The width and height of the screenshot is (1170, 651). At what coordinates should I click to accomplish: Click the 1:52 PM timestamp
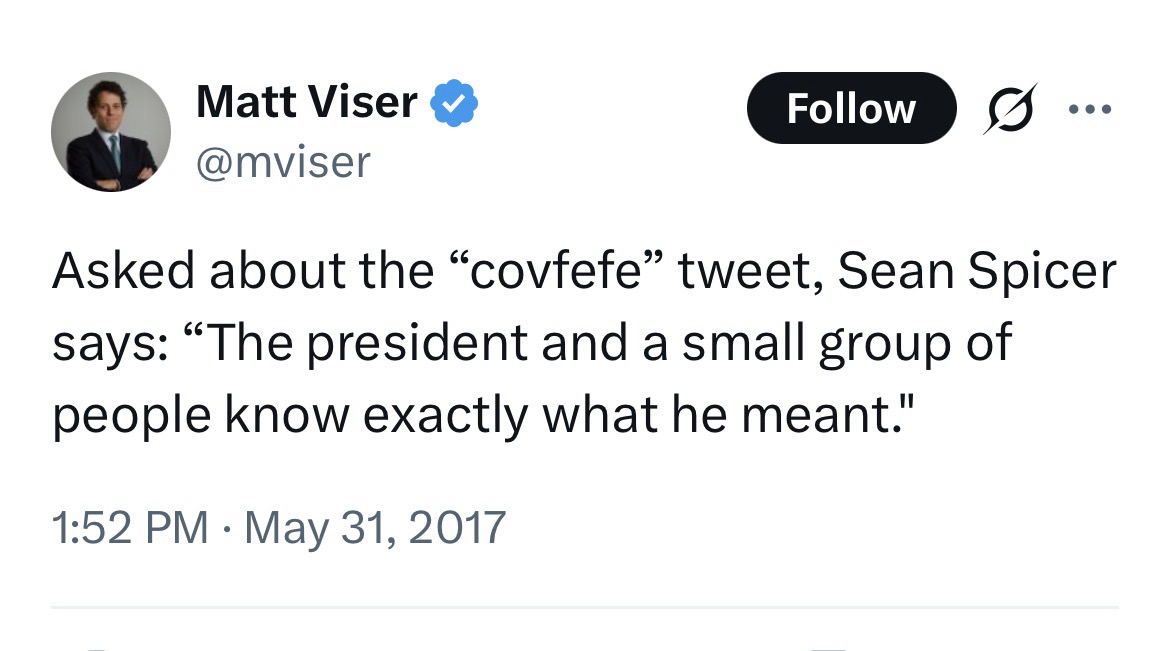click(130, 527)
